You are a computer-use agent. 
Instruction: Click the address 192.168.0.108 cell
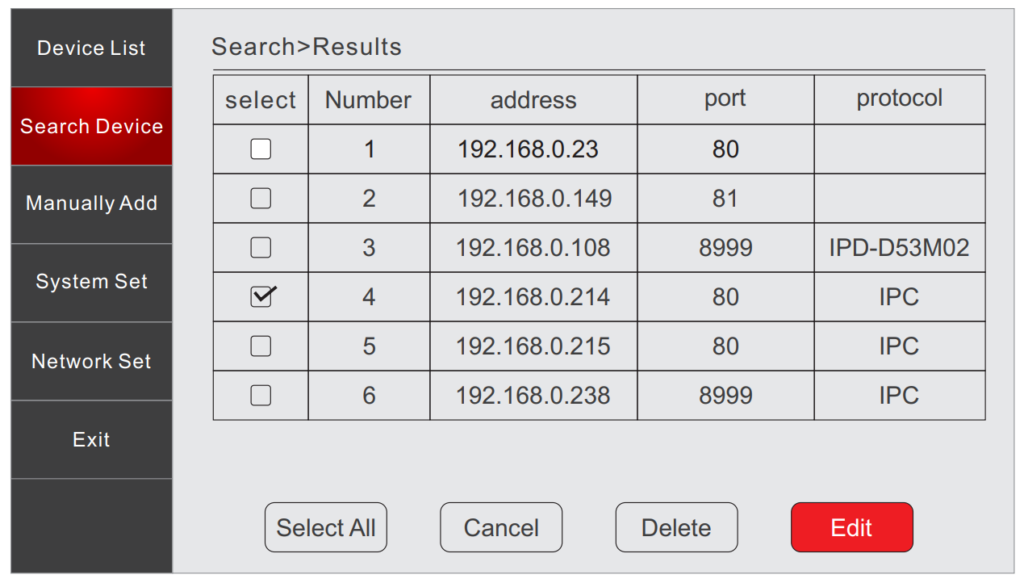point(533,248)
